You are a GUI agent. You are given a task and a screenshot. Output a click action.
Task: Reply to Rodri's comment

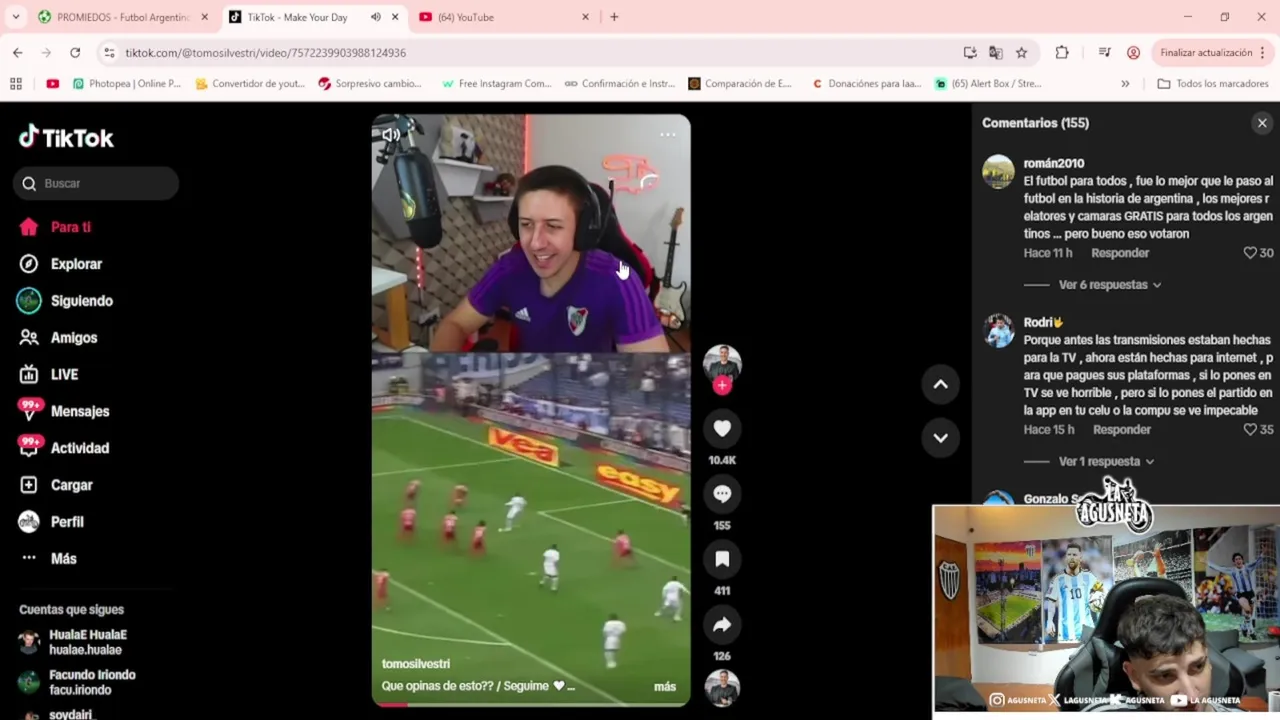coord(1122,430)
